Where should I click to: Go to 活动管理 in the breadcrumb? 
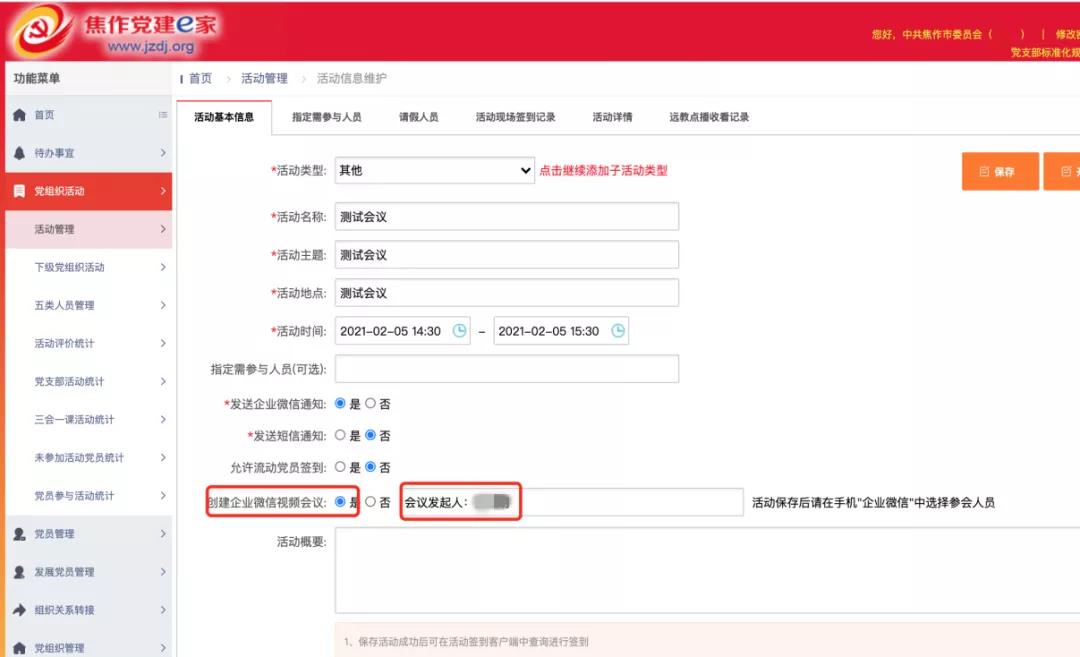[x=264, y=79]
